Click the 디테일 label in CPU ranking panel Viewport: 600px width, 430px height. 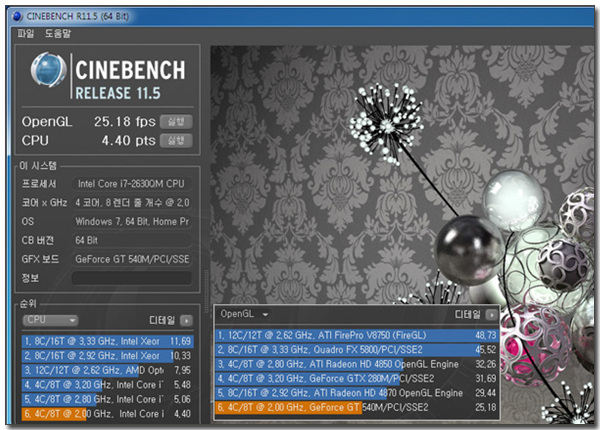pos(162,320)
